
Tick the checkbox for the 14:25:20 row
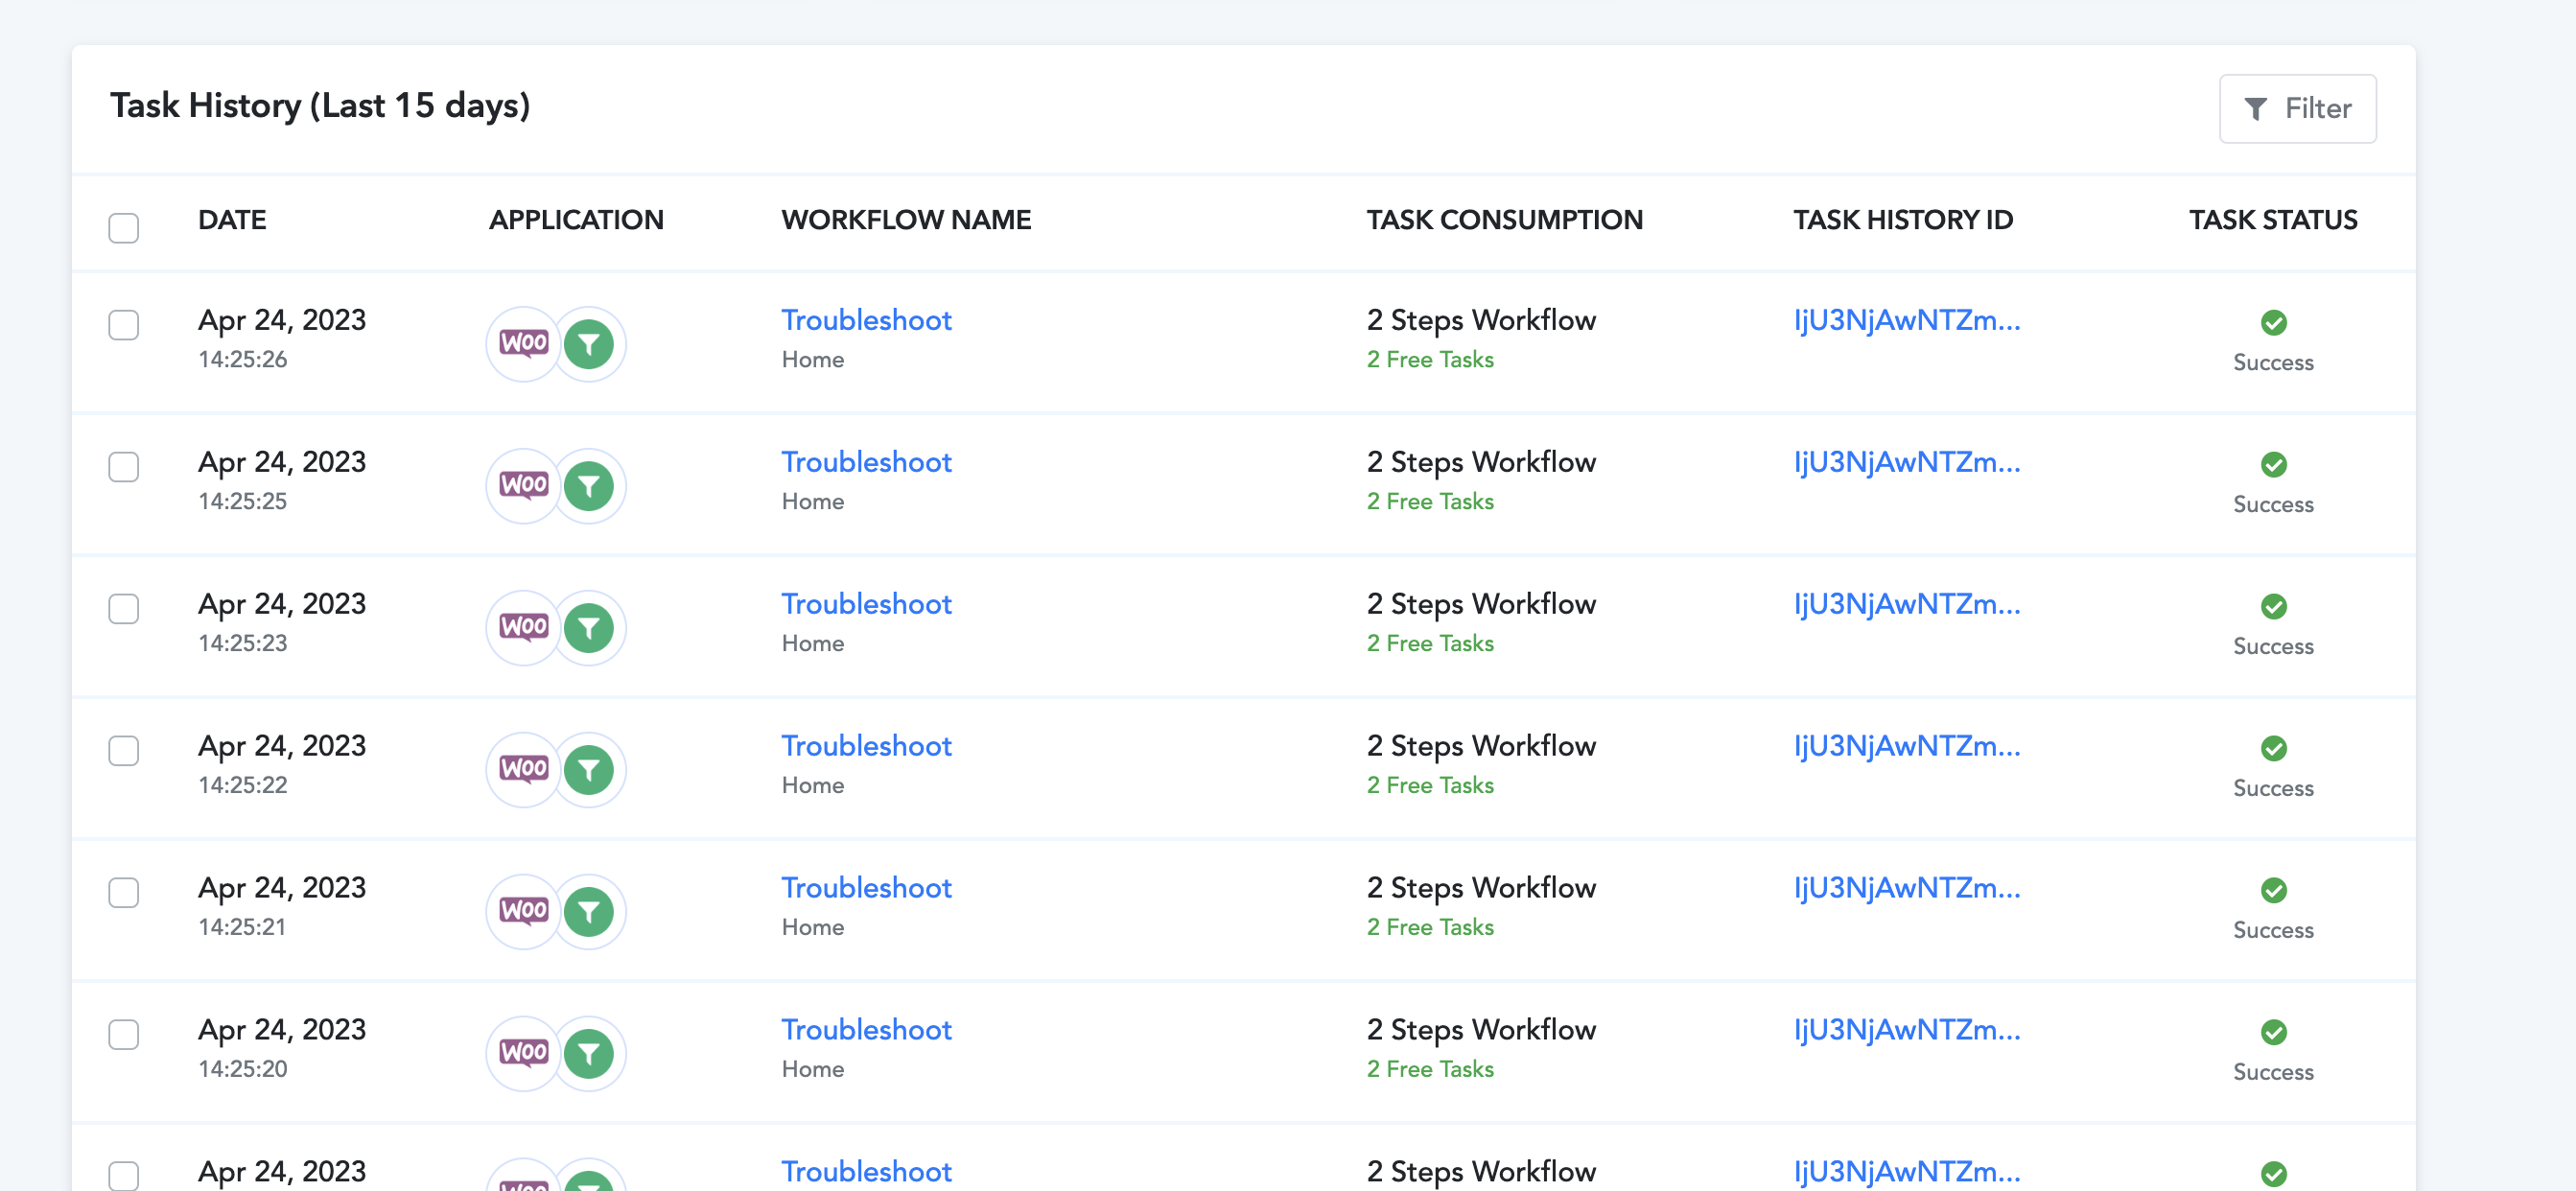pyautogui.click(x=124, y=1035)
